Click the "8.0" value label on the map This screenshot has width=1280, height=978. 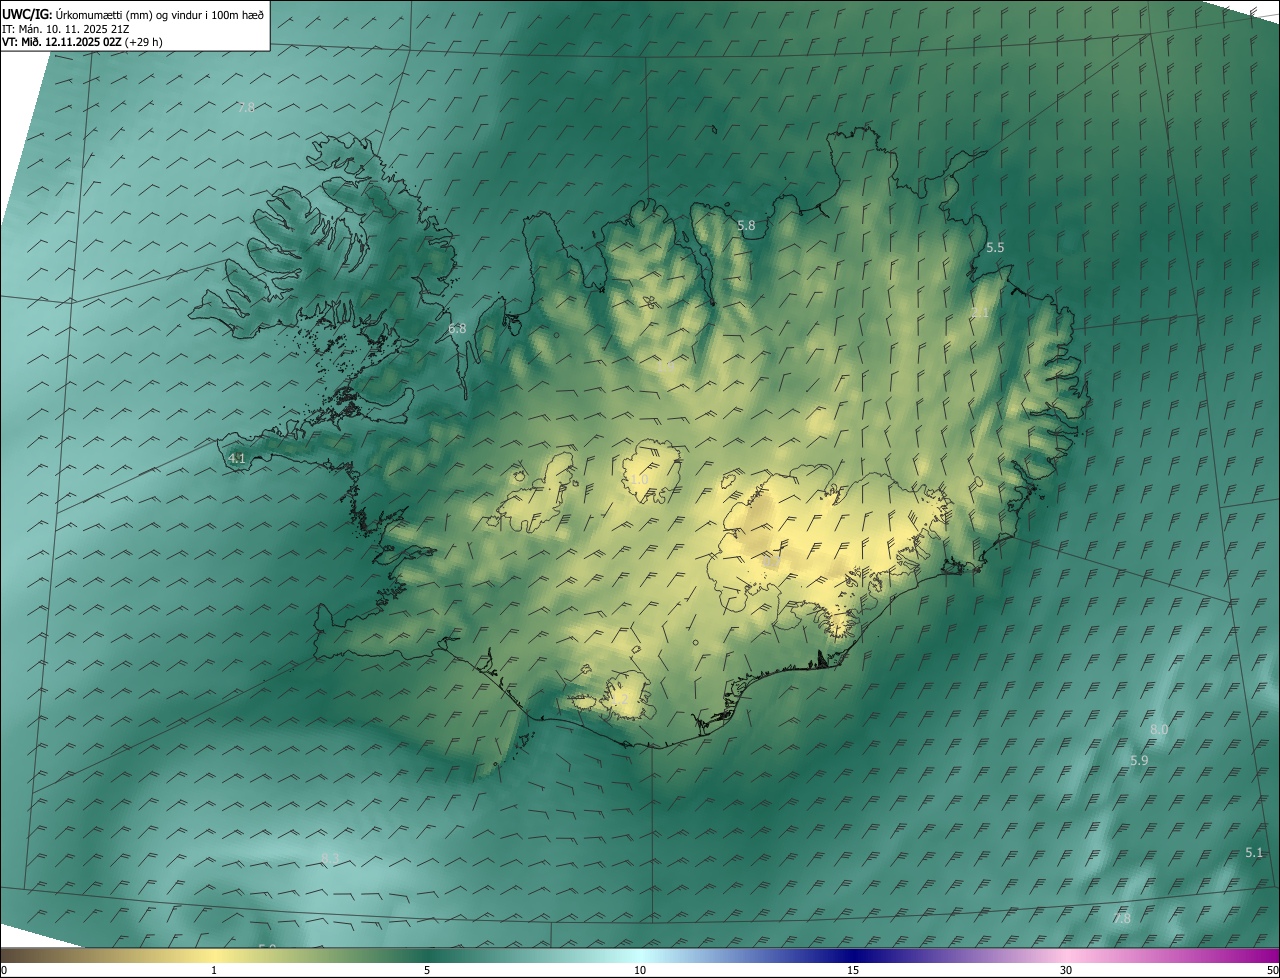[x=1159, y=730]
